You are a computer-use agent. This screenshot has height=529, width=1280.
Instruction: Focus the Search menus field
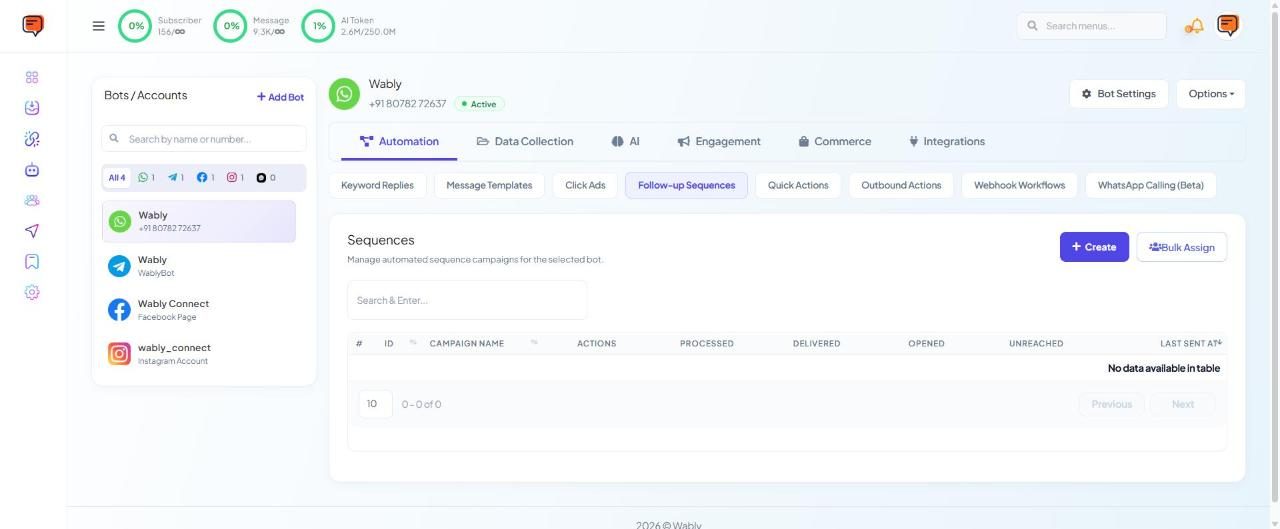pos(1091,26)
